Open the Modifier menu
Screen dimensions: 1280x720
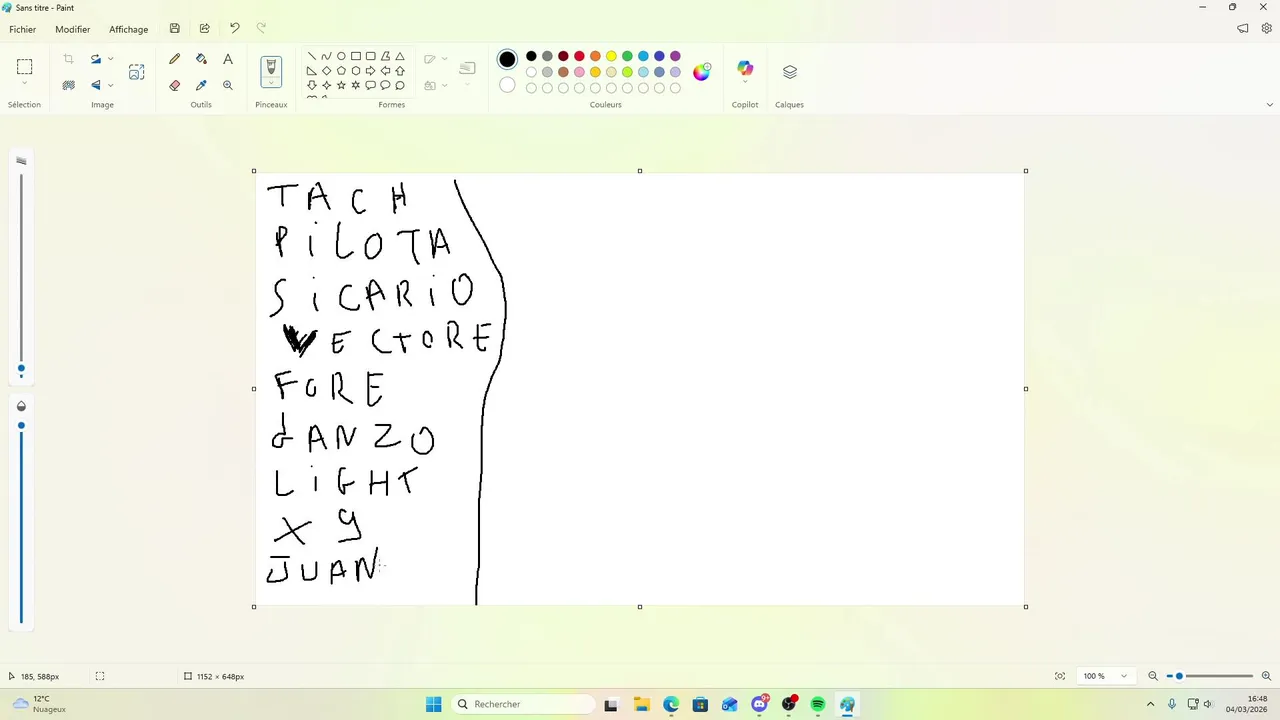(x=73, y=29)
